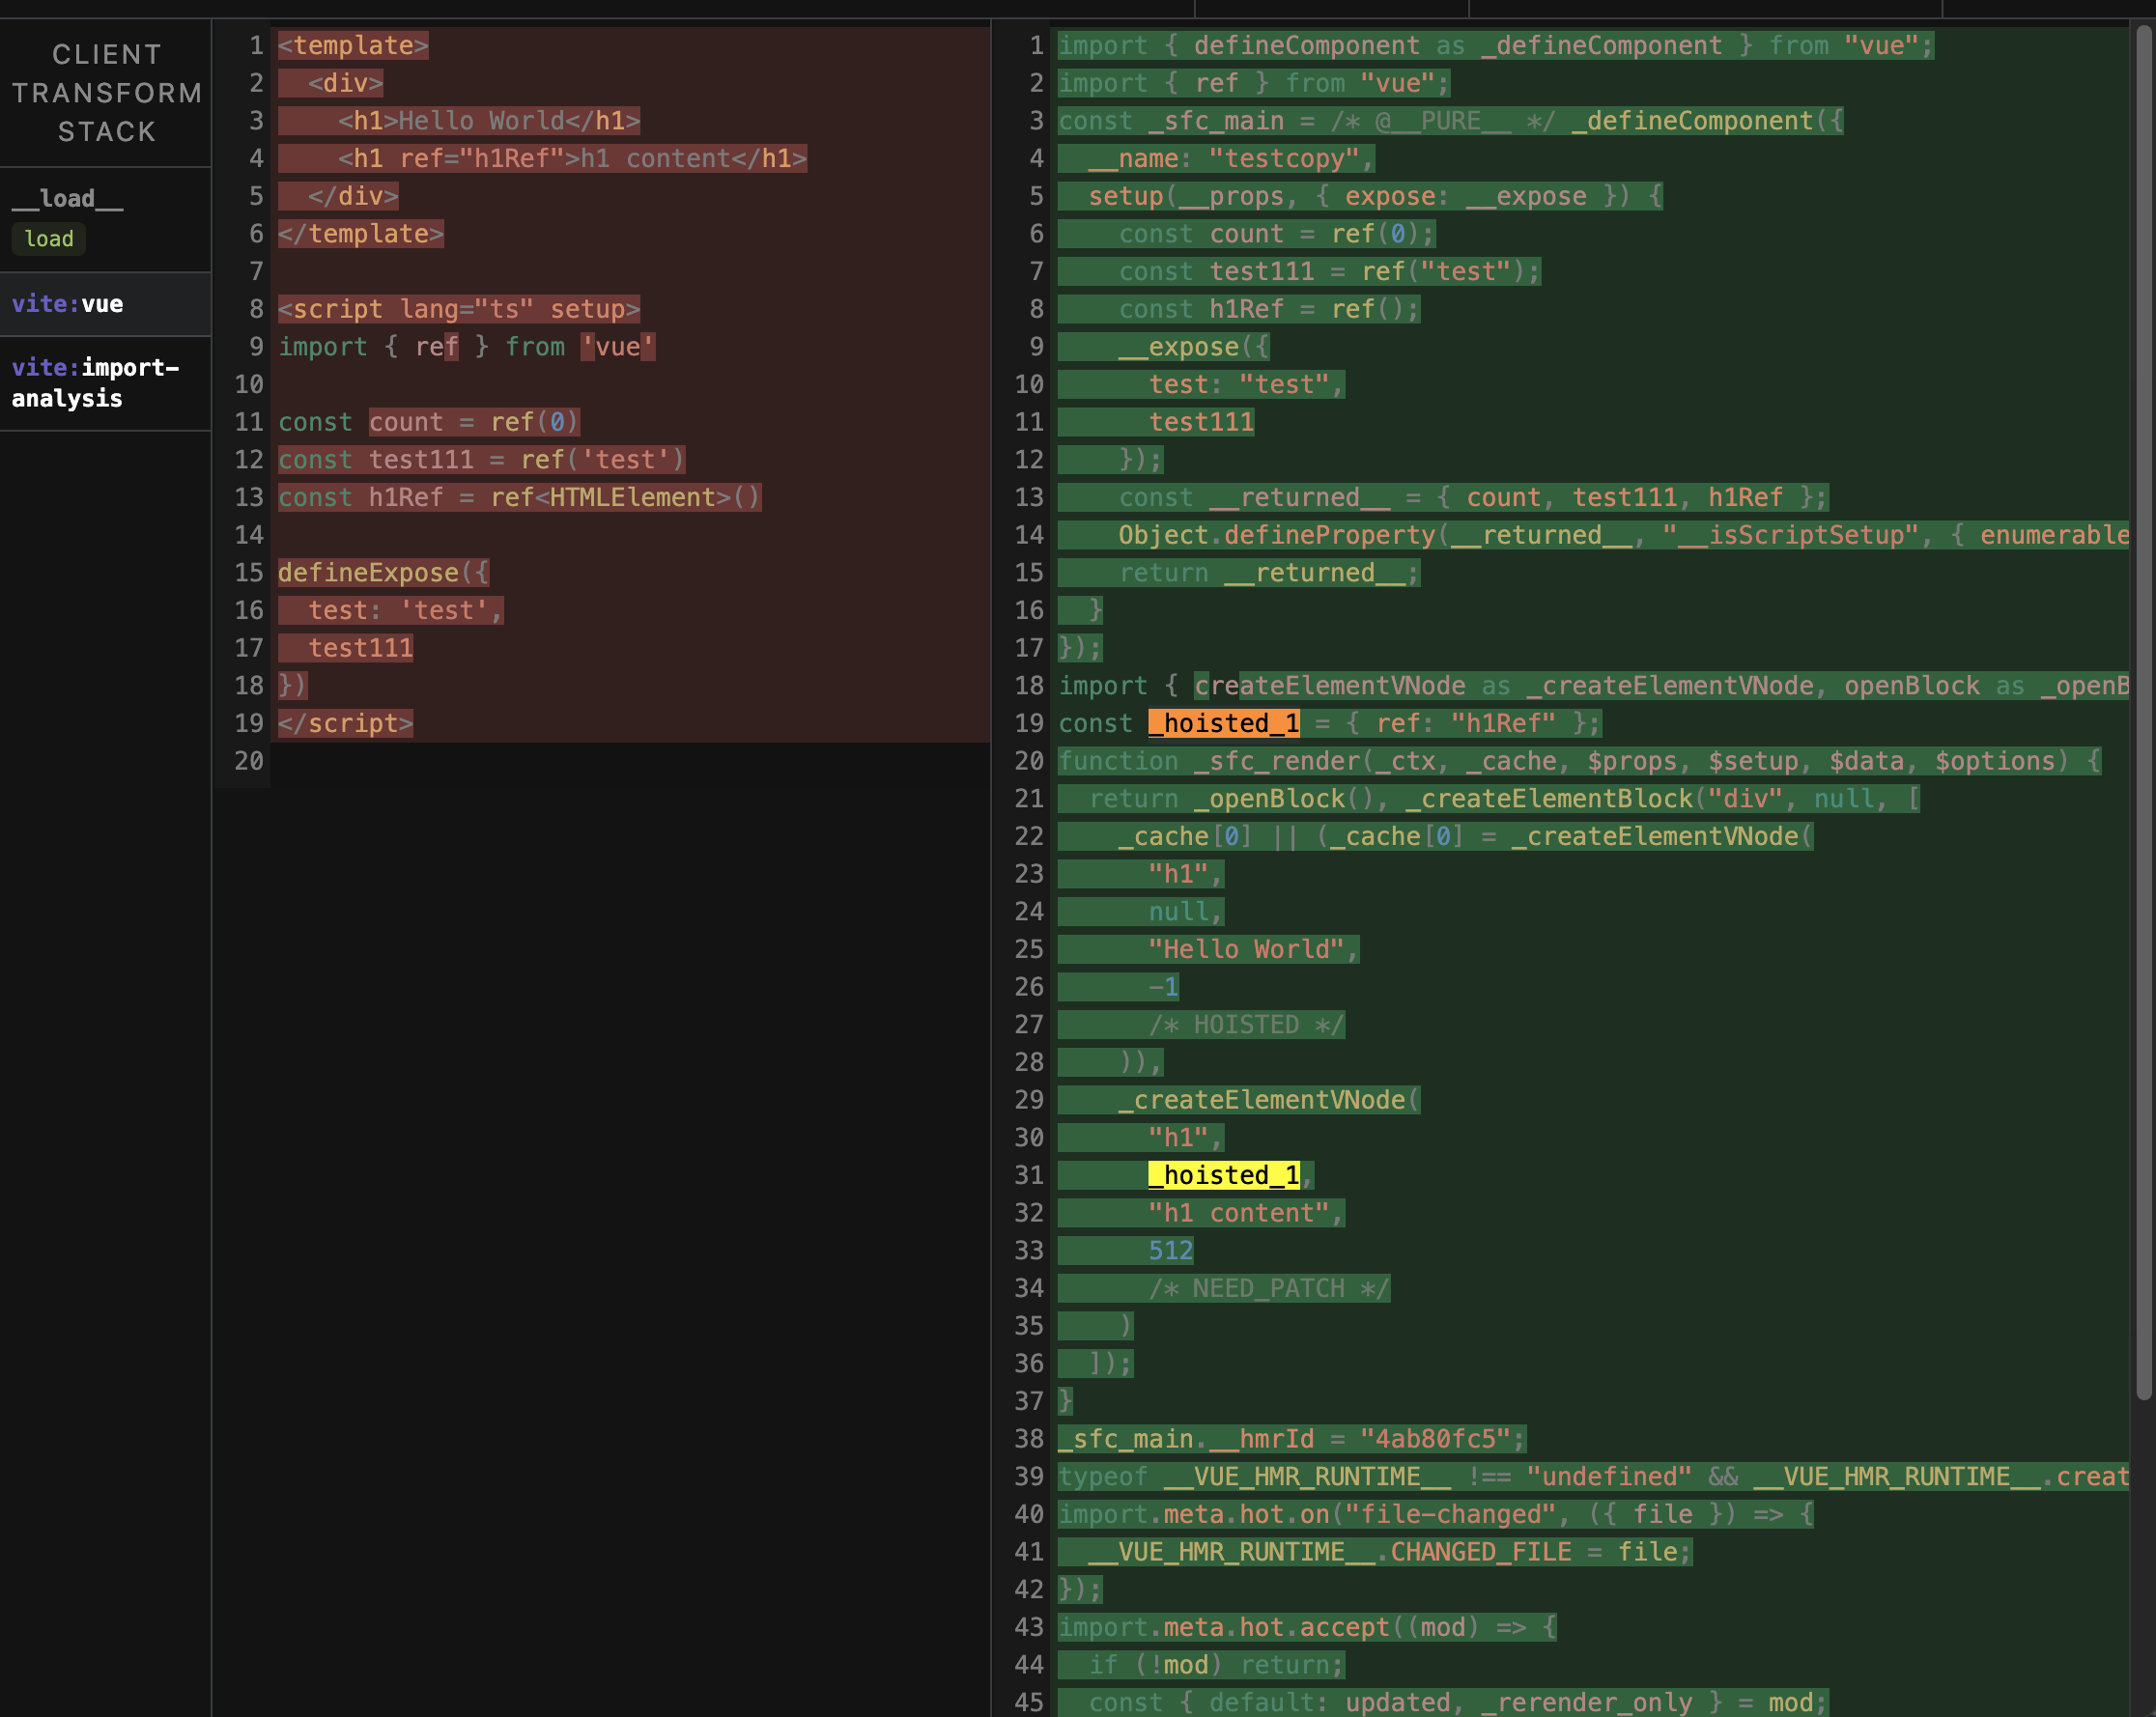Click defineExpose in the left code pane
Viewport: 2156px width, 1717px height.
click(368, 573)
